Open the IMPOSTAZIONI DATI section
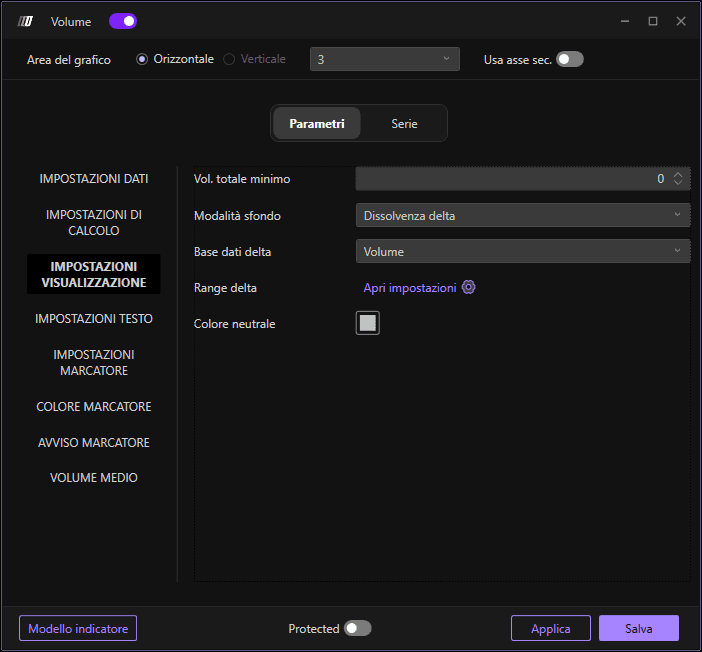 (94, 179)
